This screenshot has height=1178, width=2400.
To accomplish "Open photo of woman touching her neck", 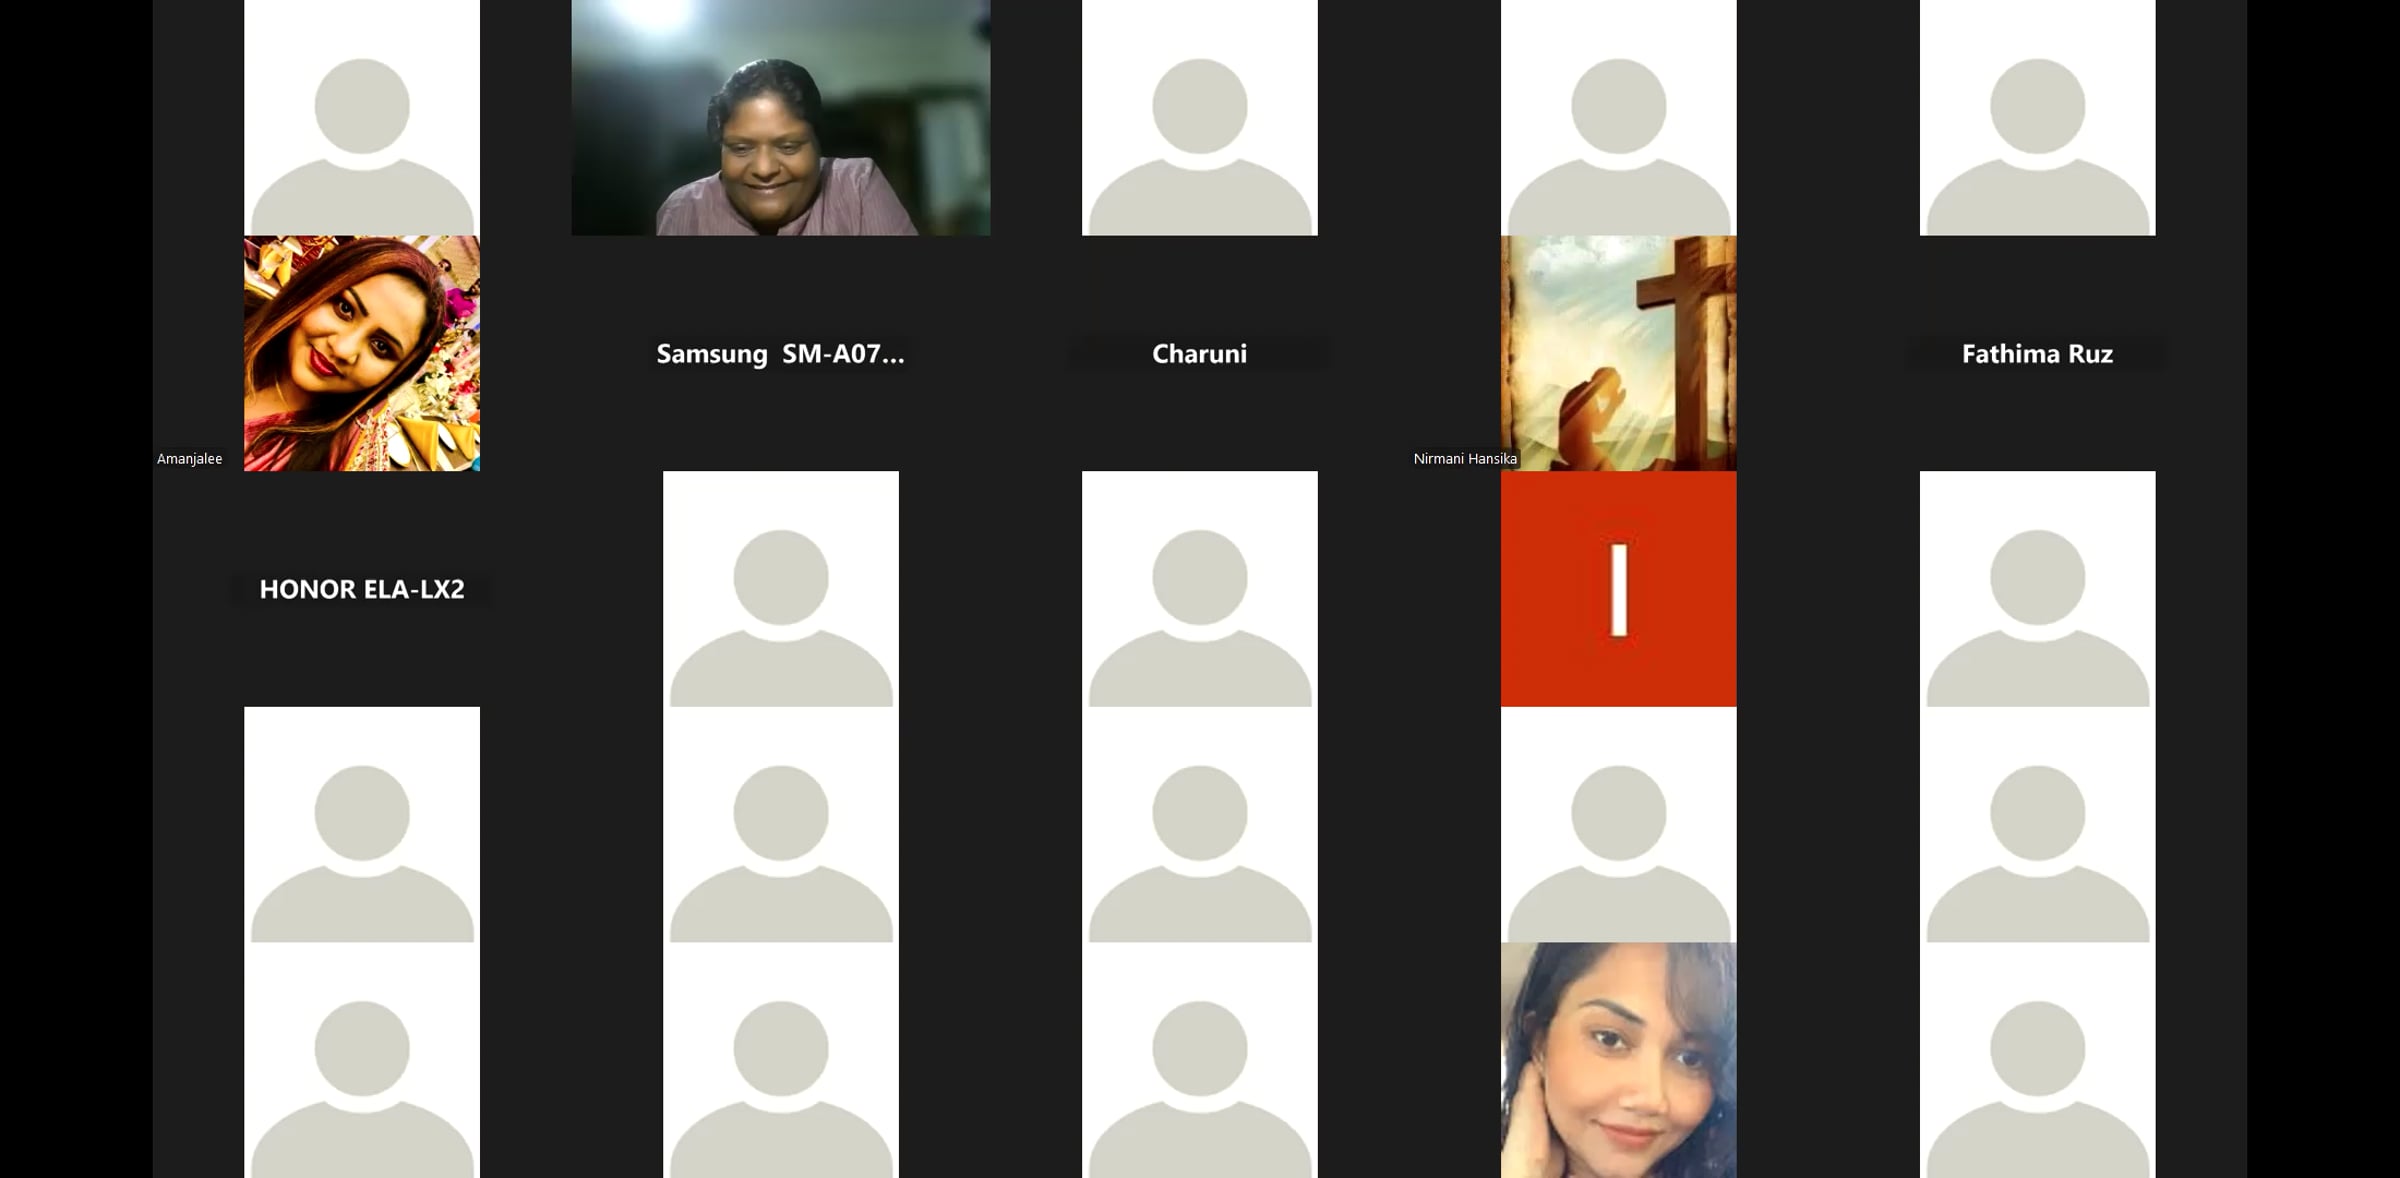I will point(1618,1060).
